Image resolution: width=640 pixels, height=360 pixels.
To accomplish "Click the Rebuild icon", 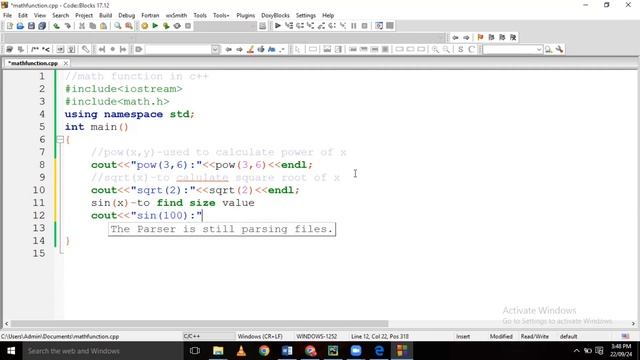I will 177,26.
